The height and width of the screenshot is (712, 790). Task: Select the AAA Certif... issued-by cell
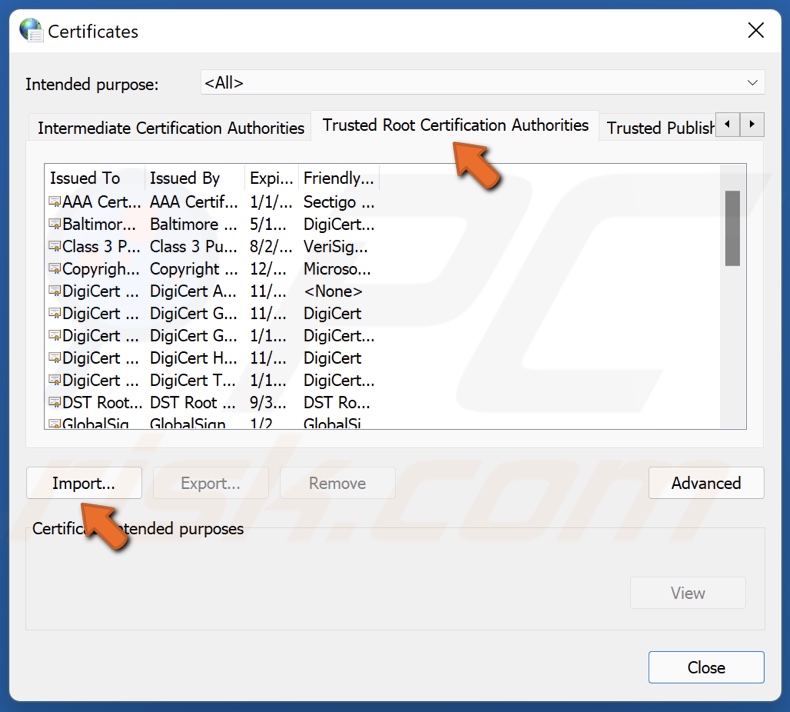coord(193,202)
